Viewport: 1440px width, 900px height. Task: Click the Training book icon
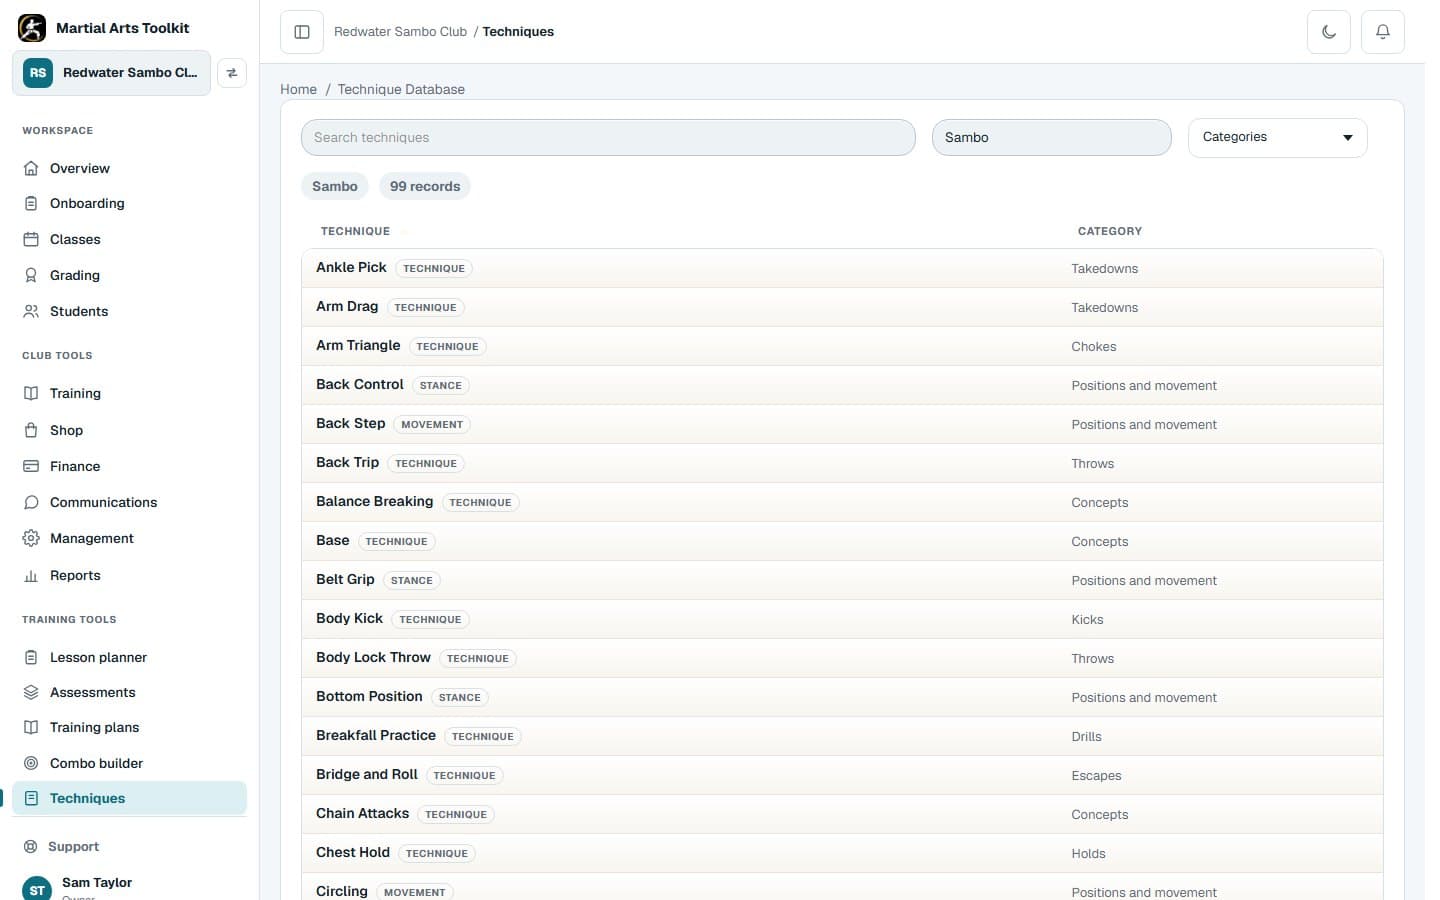click(31, 393)
